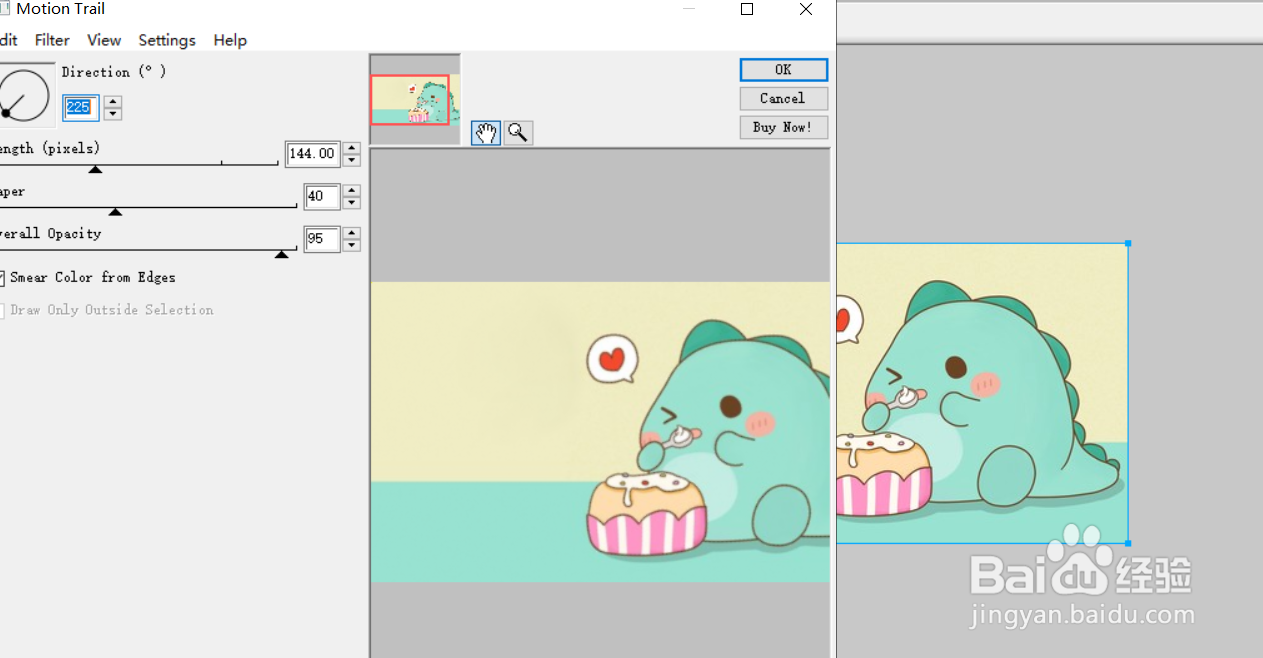
Task: Click the Direction degrees input field
Action: click(81, 107)
